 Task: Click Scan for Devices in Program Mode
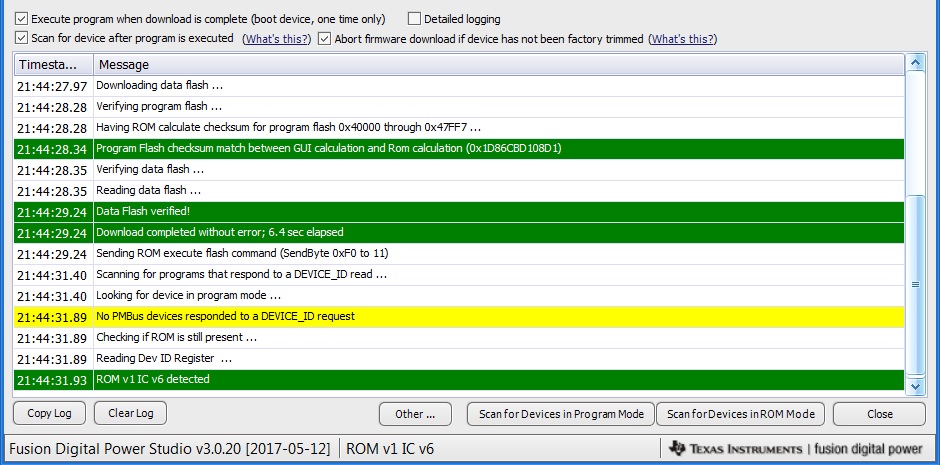tap(561, 414)
